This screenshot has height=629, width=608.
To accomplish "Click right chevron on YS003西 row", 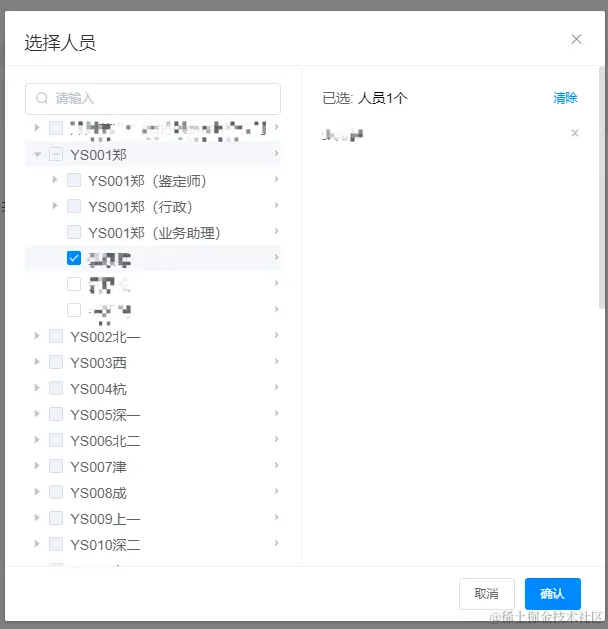I will tap(276, 361).
